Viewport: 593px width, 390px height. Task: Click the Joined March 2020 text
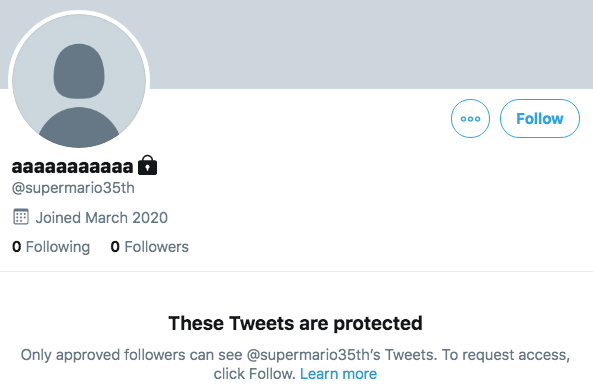pyautogui.click(x=101, y=218)
